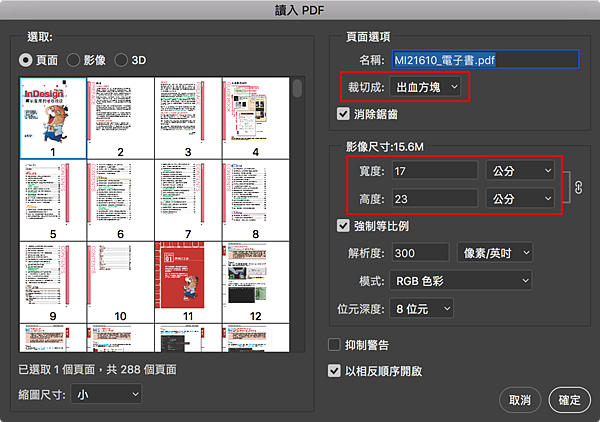Select page 4 thumbnail
Screen dimensions: 600x422
pos(256,118)
